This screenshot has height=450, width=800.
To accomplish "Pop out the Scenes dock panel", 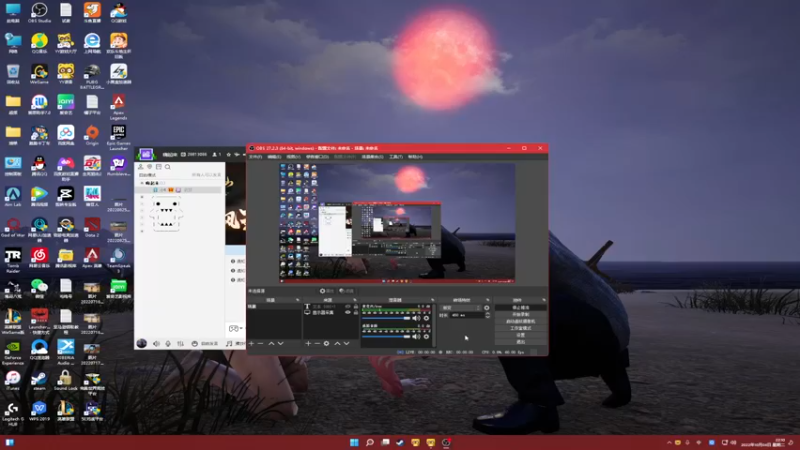I will click(x=297, y=300).
